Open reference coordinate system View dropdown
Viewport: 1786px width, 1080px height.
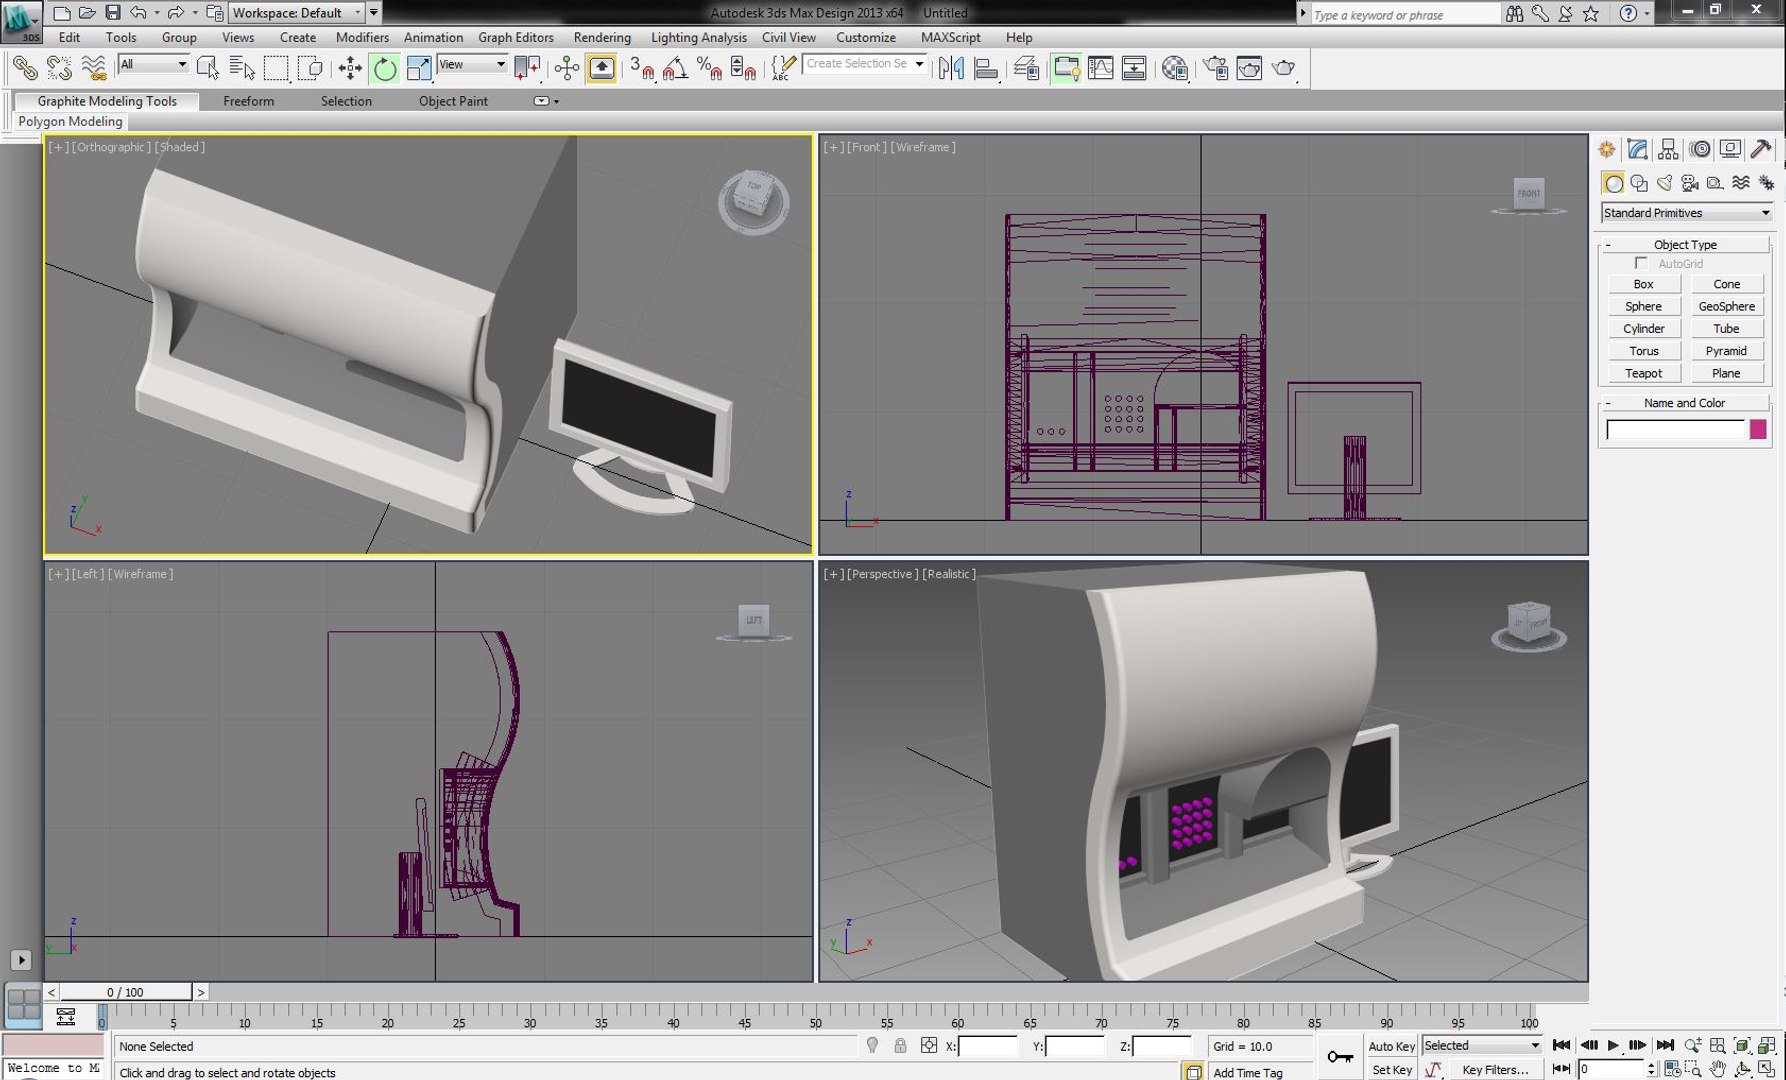(x=472, y=64)
